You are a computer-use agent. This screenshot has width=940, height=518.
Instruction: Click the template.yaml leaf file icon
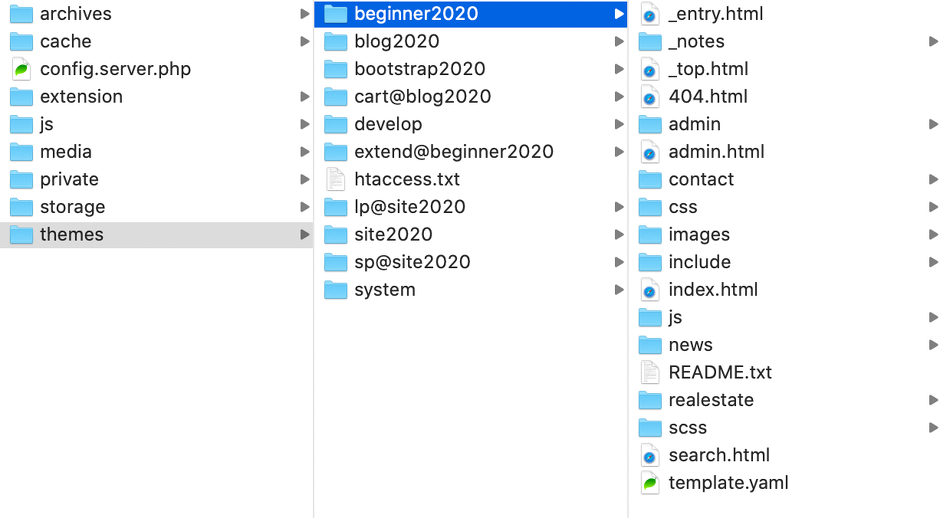650,483
